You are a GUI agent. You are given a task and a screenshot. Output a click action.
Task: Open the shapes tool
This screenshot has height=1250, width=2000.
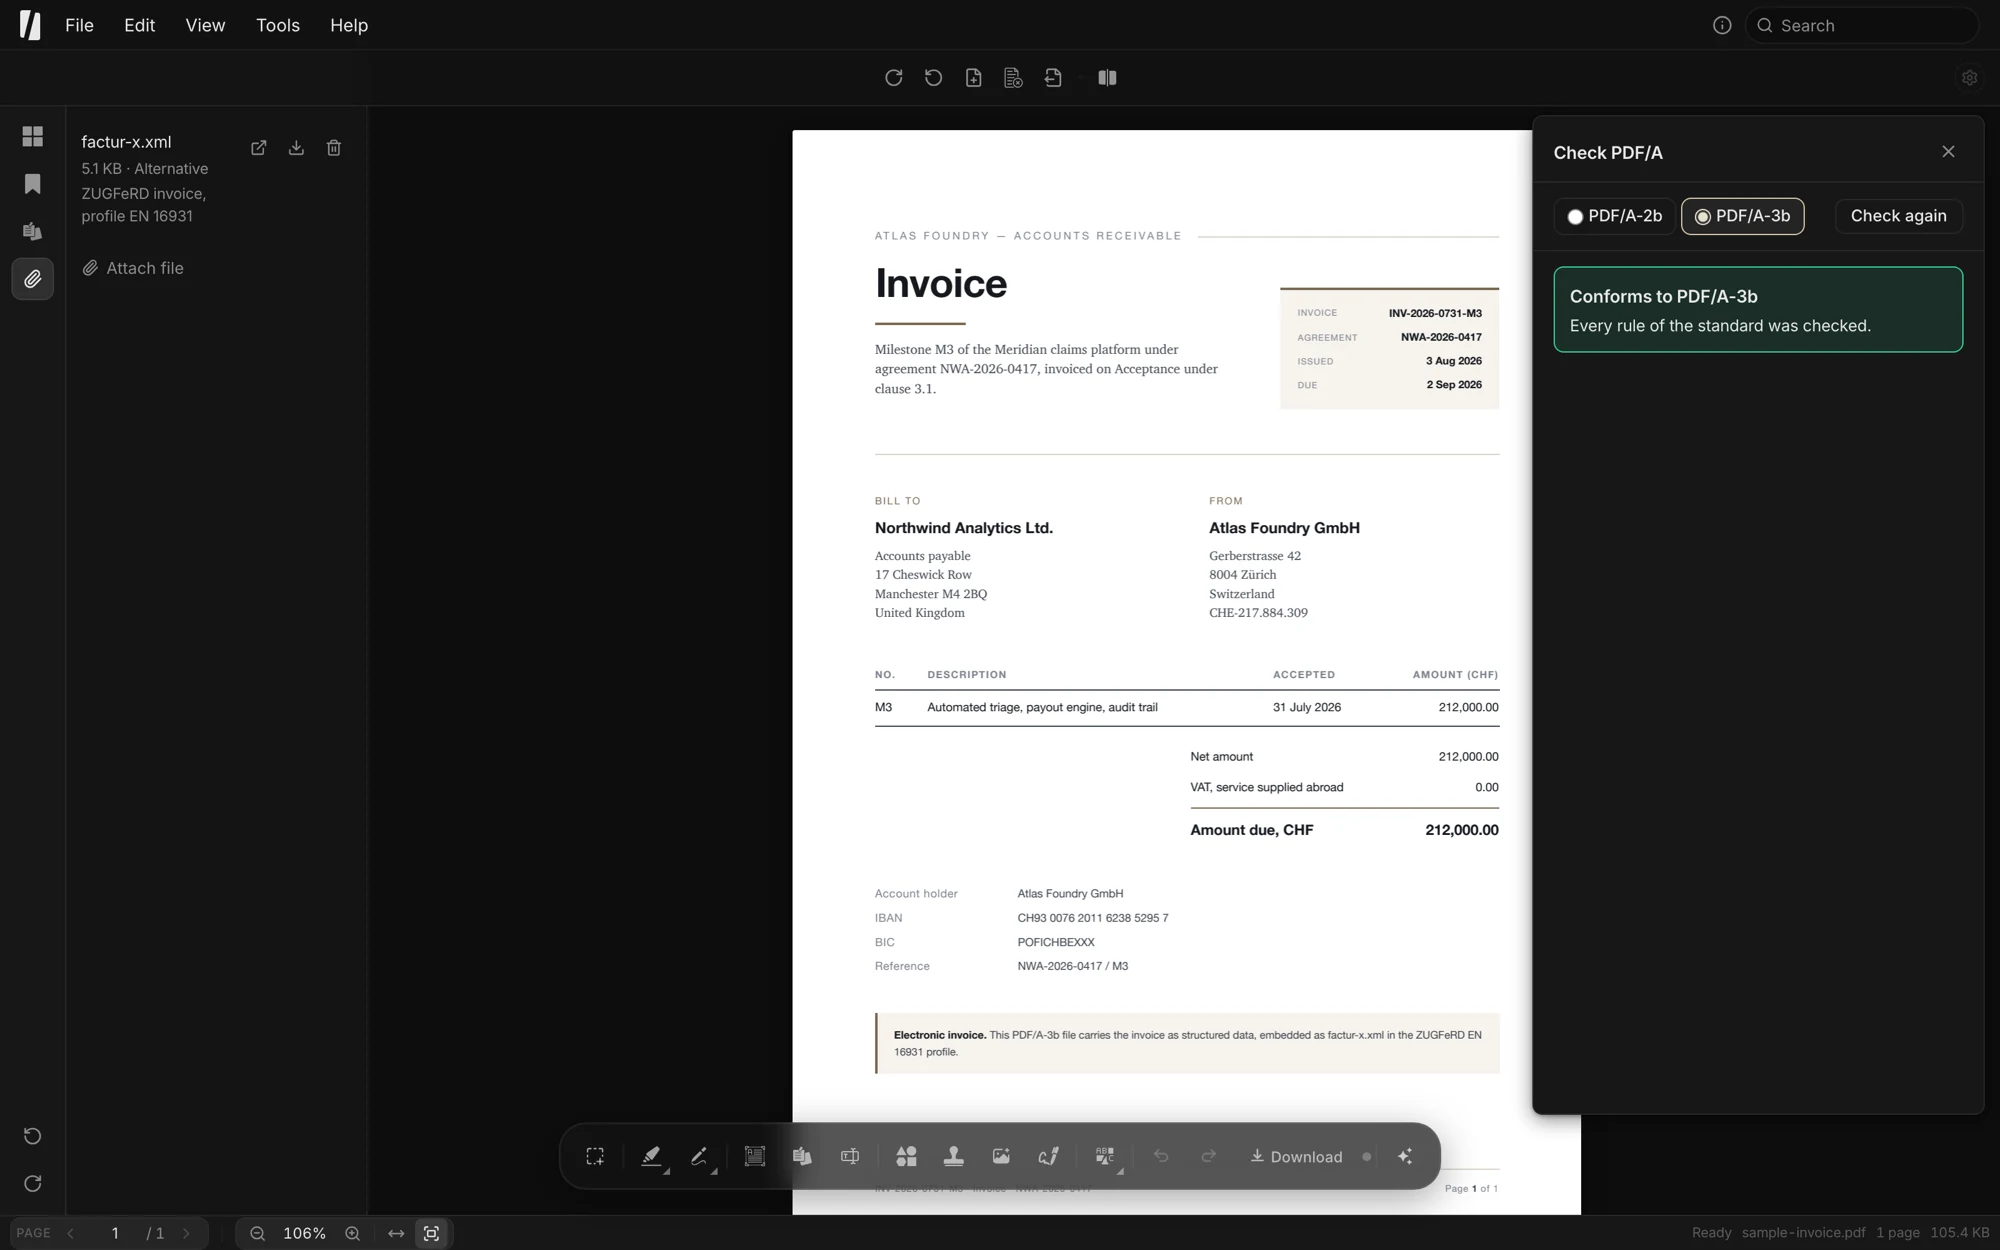906,1157
